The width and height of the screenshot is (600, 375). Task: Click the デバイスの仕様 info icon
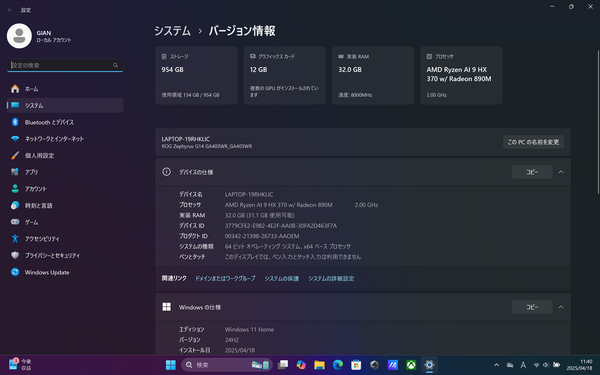pyautogui.click(x=166, y=172)
